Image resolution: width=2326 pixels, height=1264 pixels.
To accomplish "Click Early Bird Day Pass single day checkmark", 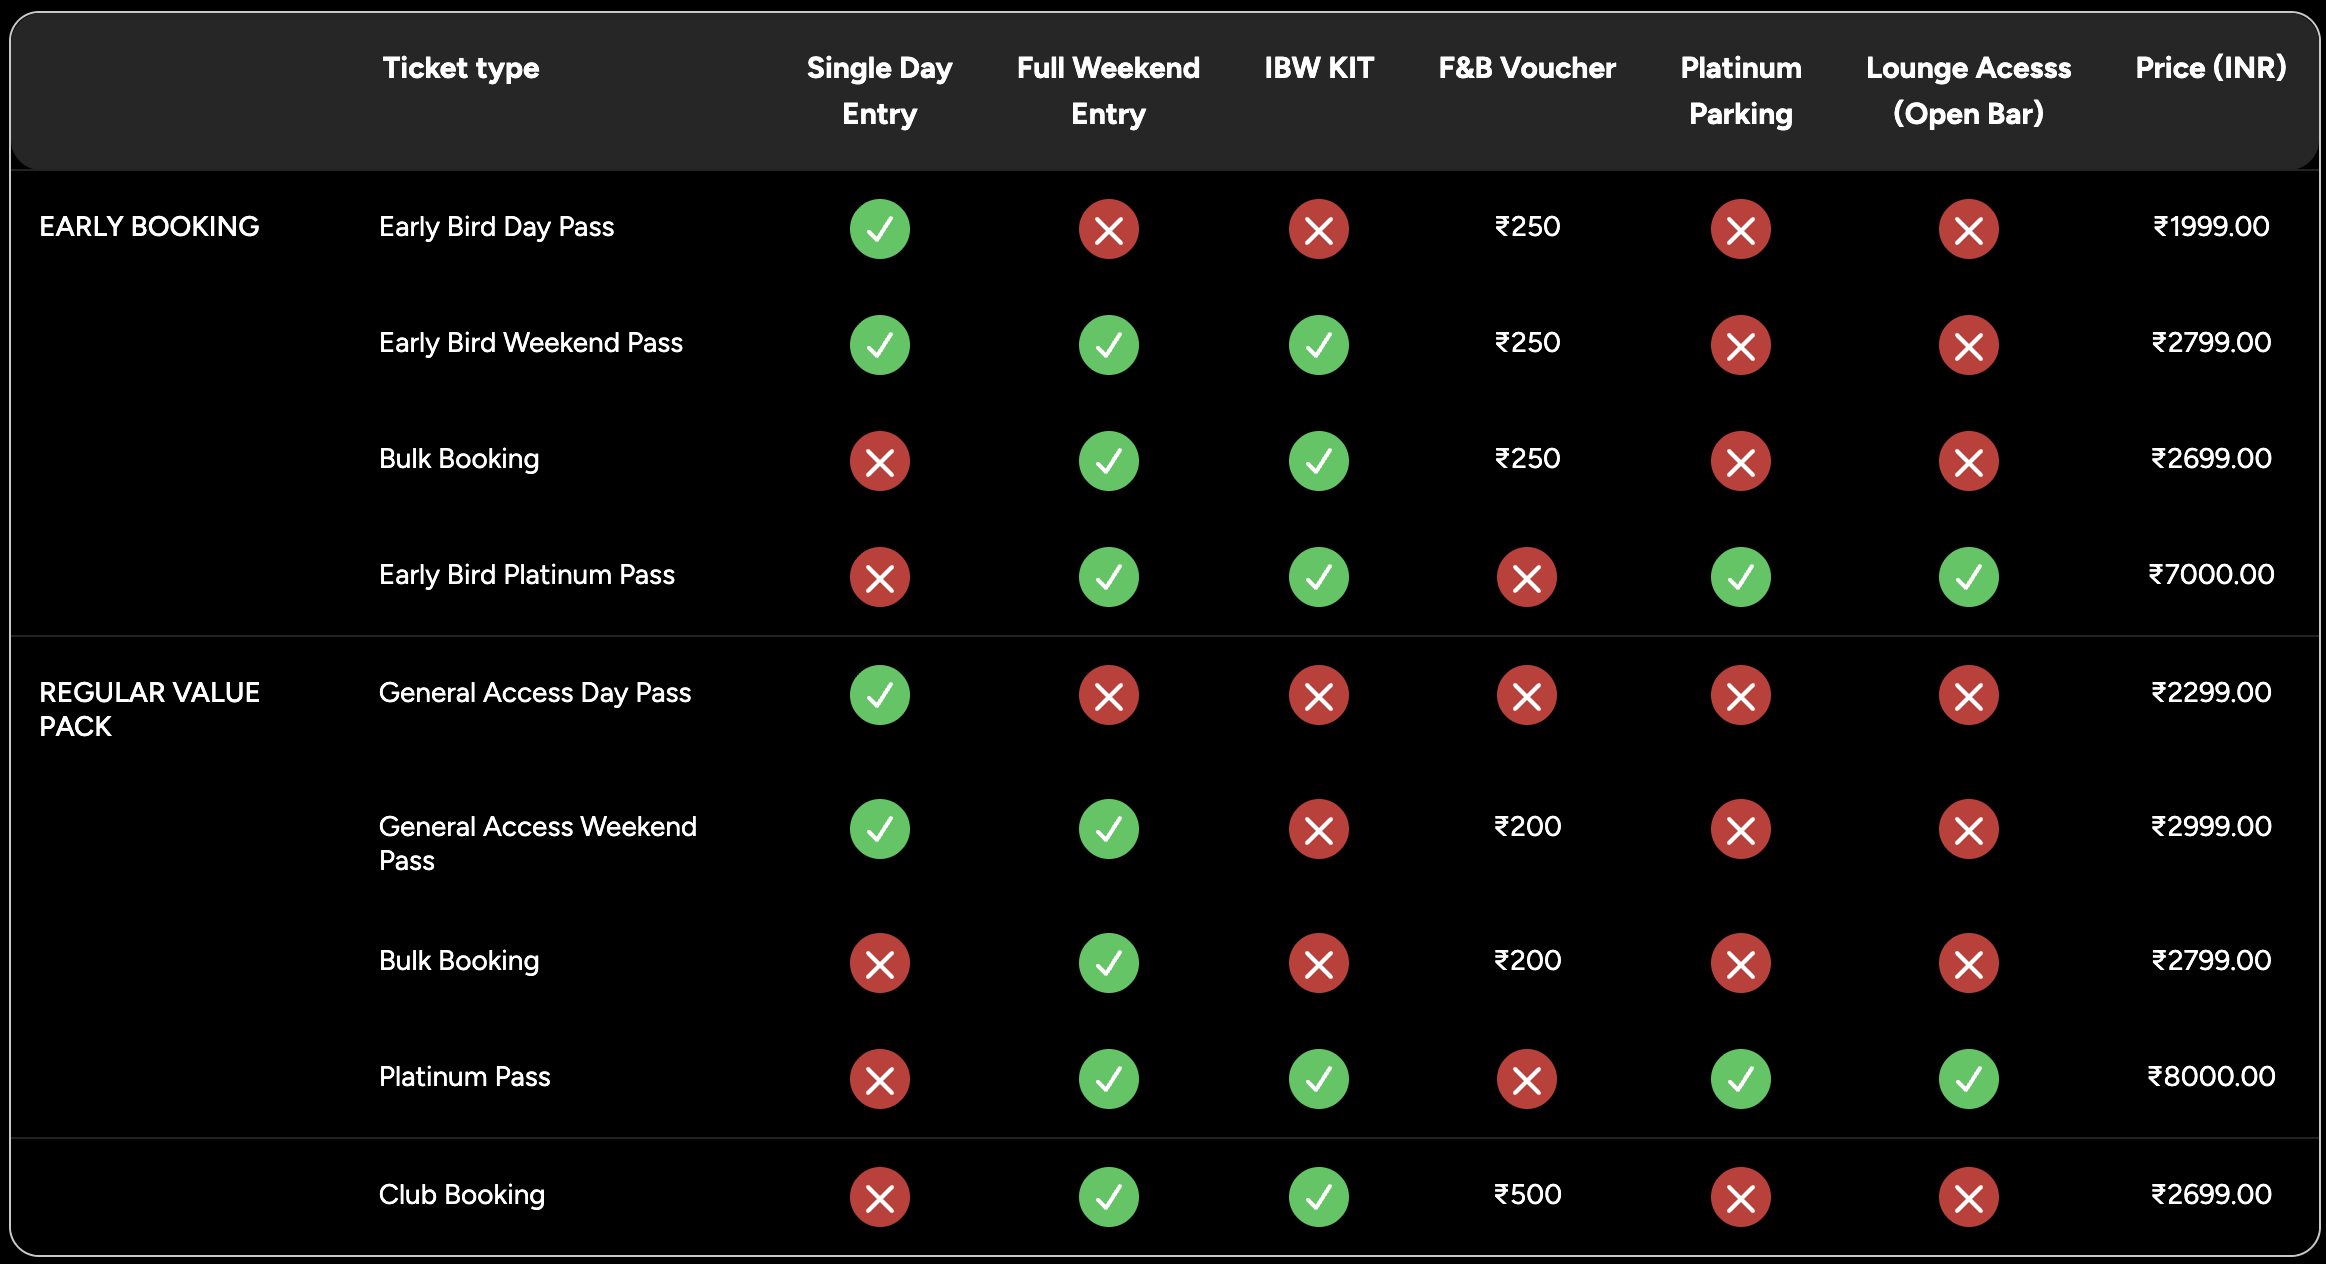I will pyautogui.click(x=879, y=229).
